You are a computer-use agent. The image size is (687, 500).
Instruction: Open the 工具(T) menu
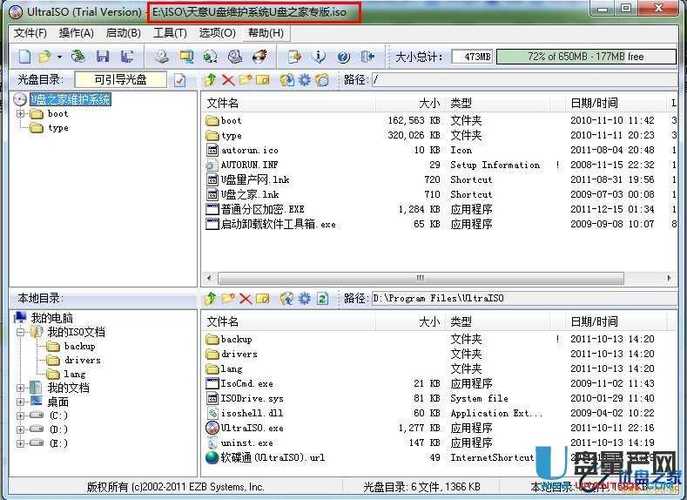(x=170, y=33)
